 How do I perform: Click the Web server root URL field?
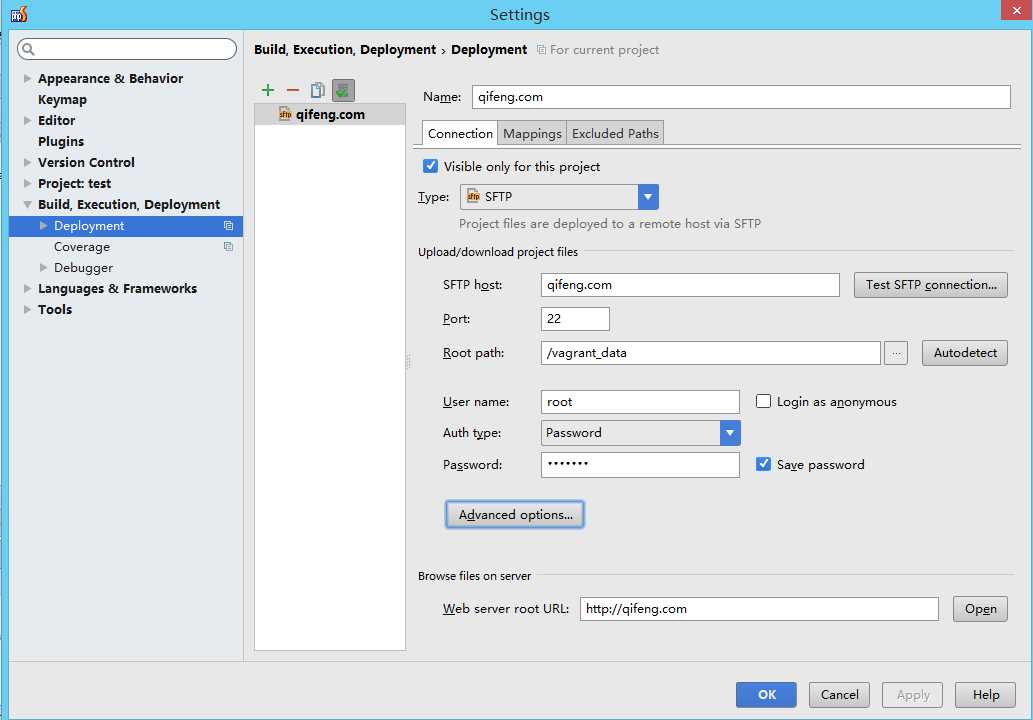[x=759, y=609]
